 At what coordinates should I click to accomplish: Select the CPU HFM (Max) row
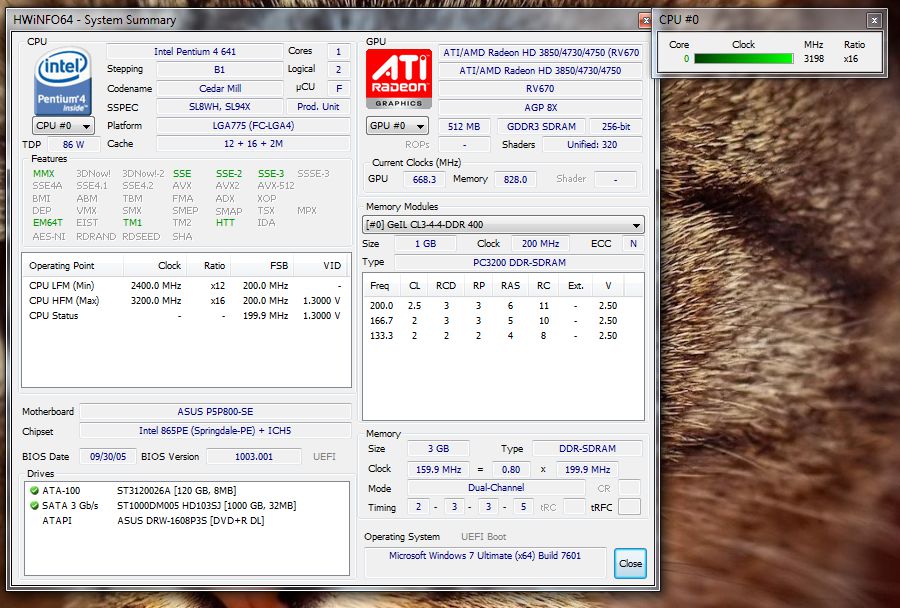tap(185, 300)
